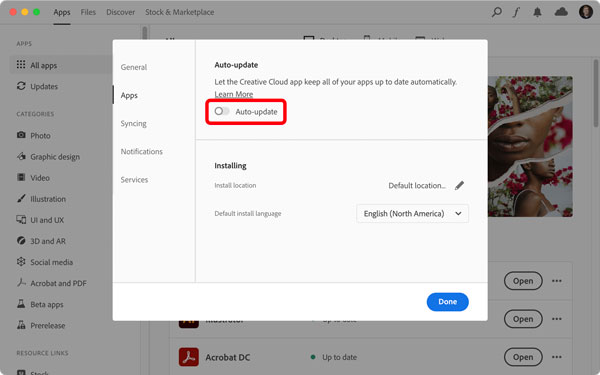This screenshot has height=375, width=600.
Task: Click the Learn More link
Action: (x=233, y=94)
